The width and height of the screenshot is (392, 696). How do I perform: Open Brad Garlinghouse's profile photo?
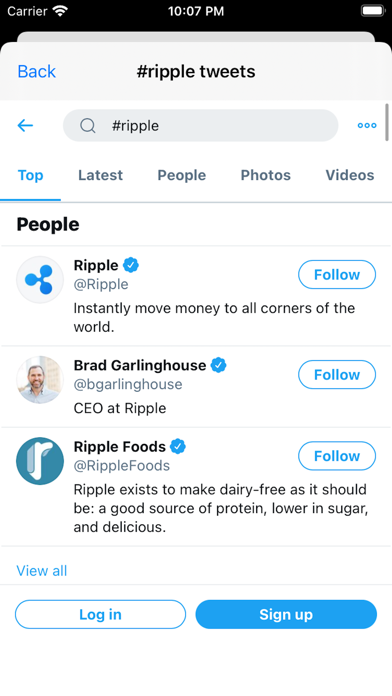[x=40, y=380]
